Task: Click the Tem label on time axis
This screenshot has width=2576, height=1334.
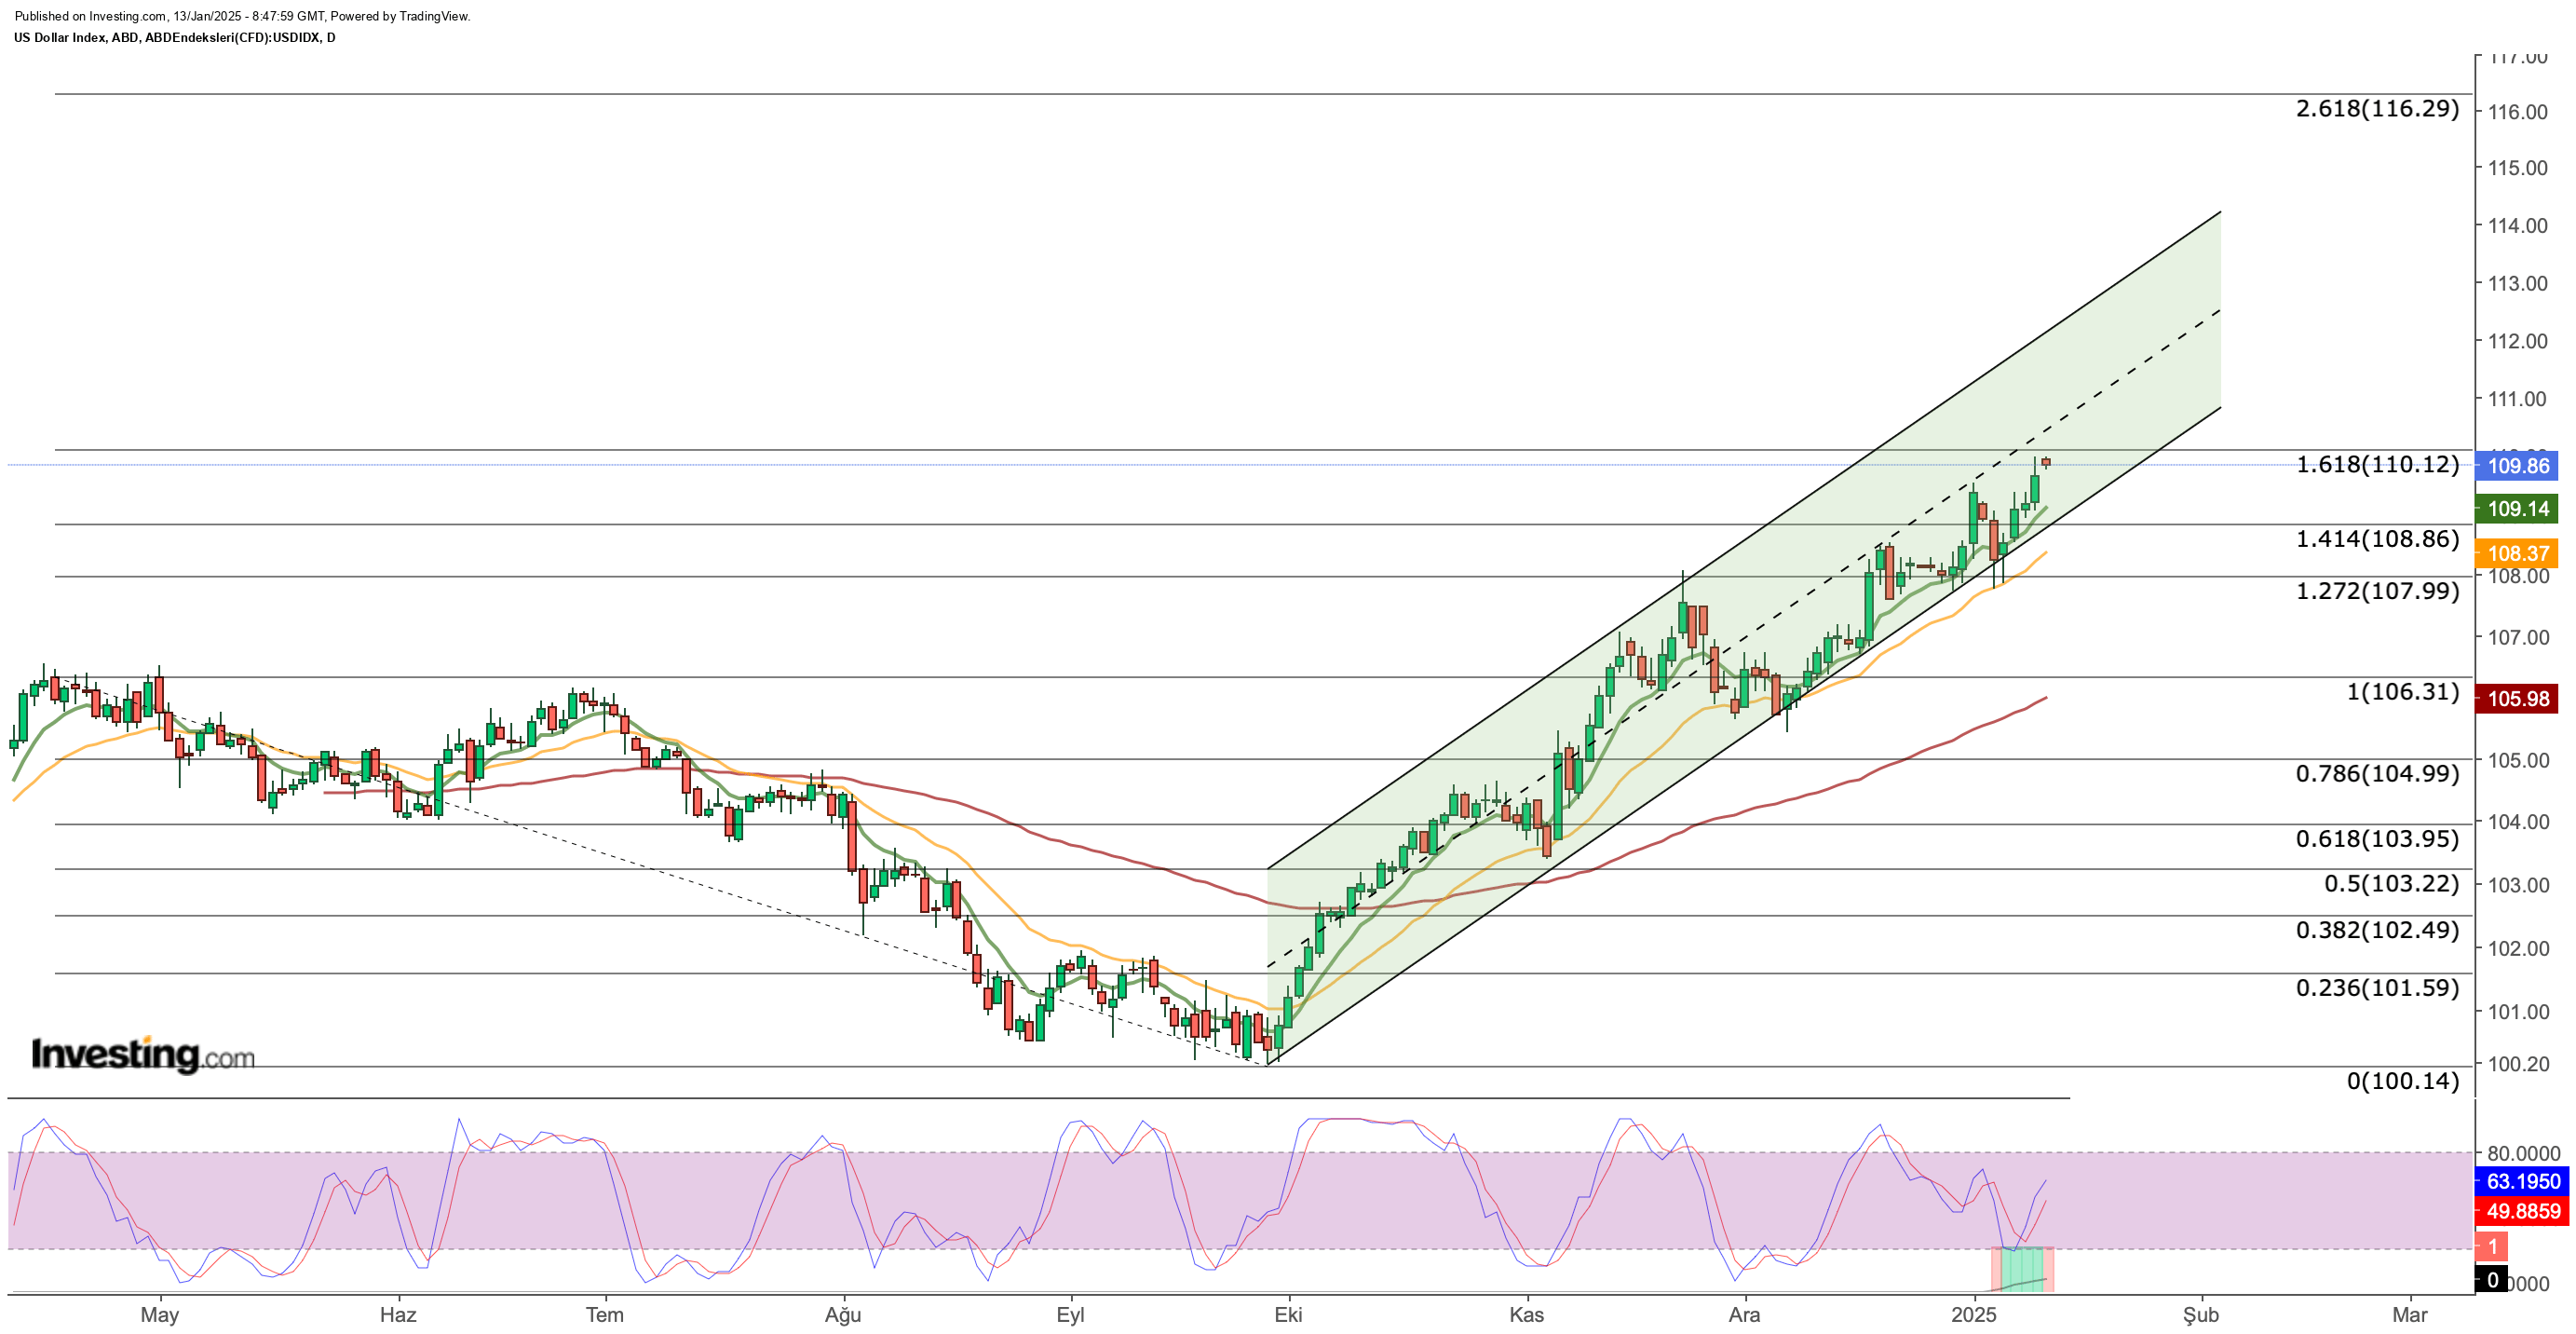Action: click(604, 1315)
